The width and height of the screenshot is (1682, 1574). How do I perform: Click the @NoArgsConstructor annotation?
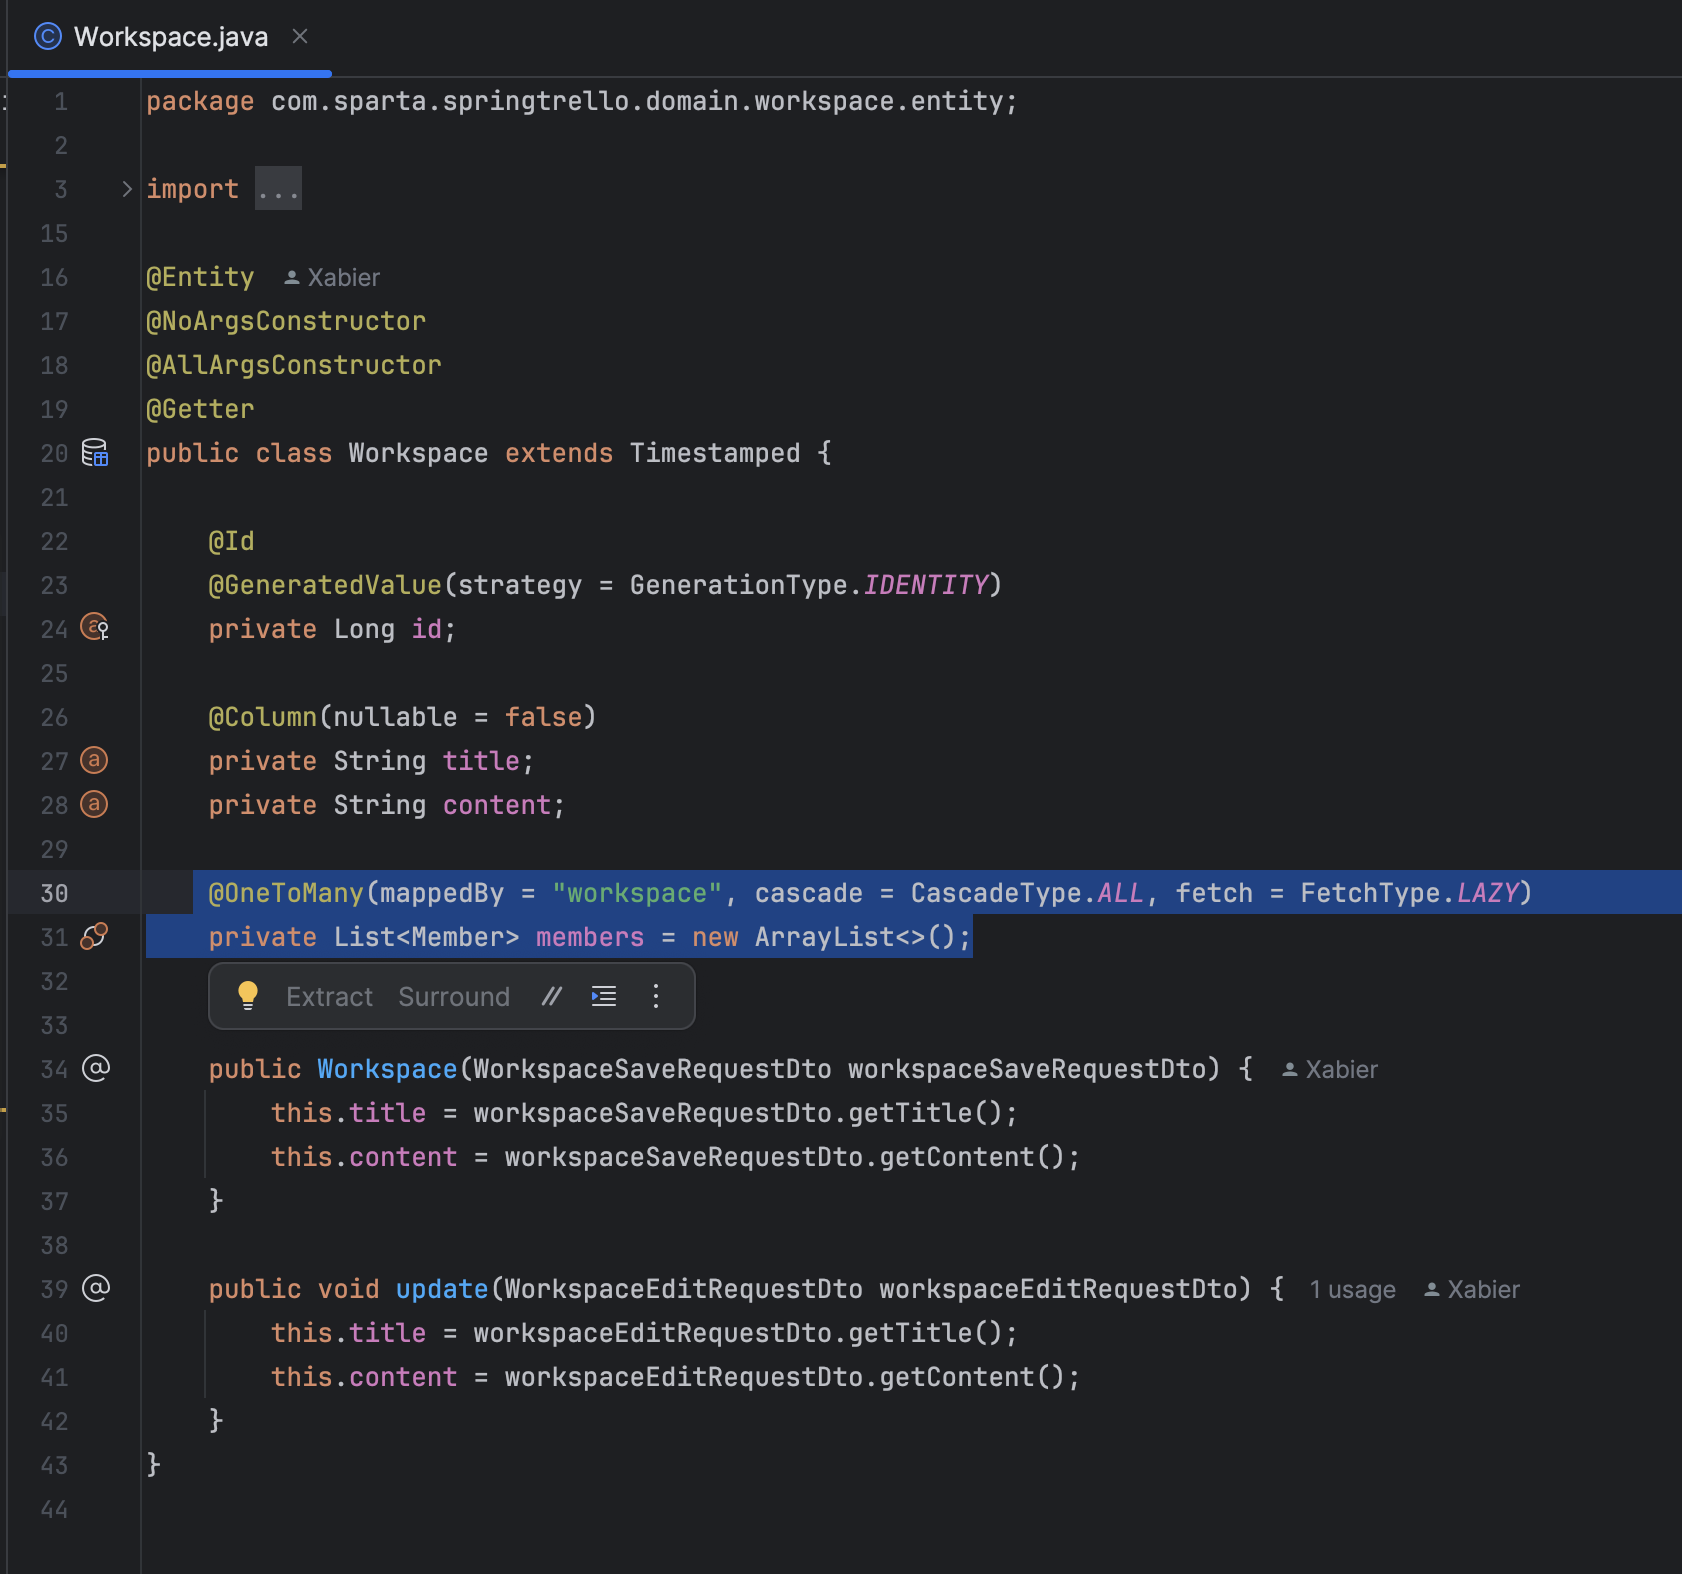[286, 321]
